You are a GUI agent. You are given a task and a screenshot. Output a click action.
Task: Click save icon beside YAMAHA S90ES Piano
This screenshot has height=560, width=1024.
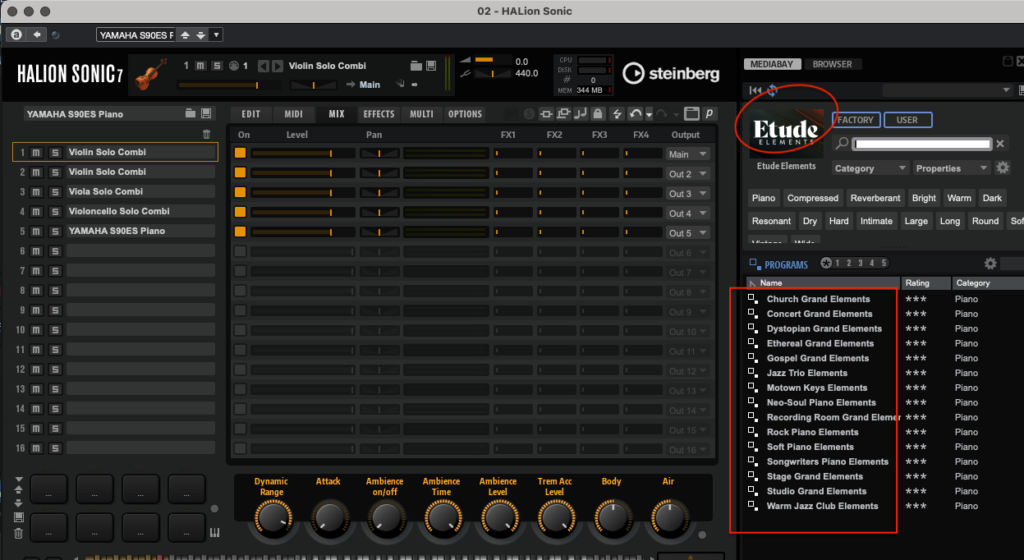[x=207, y=114]
